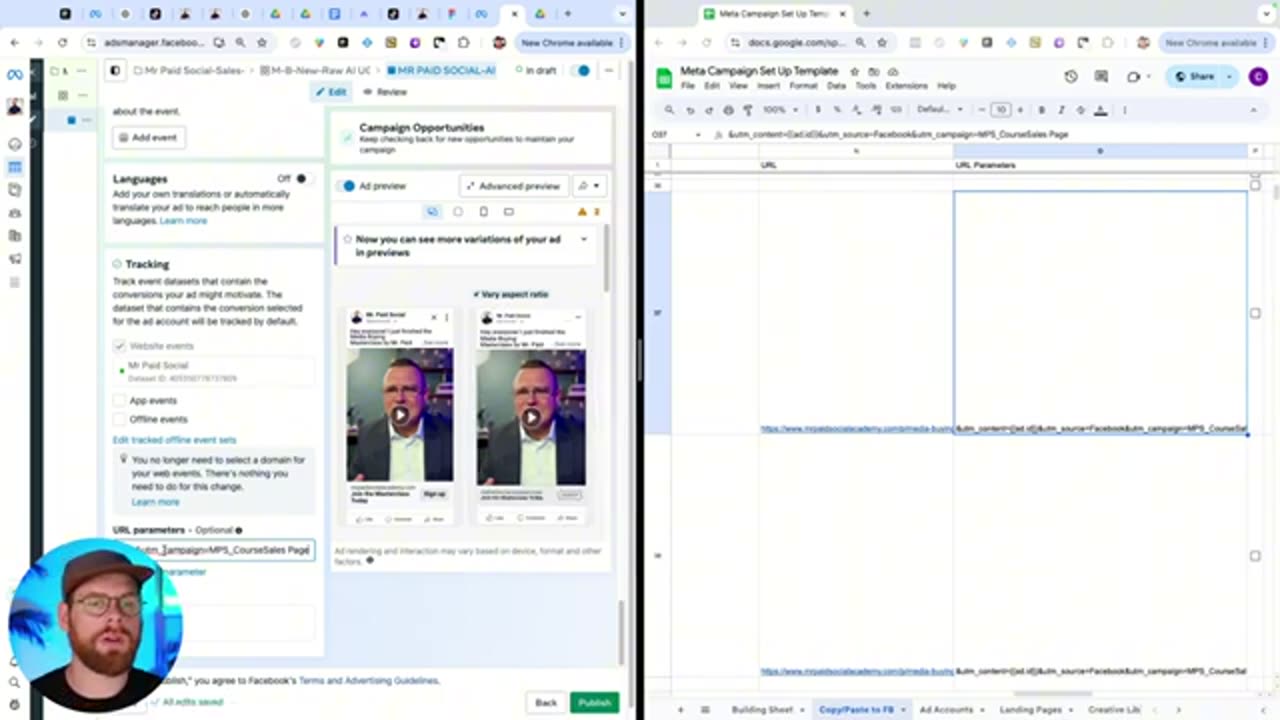
Task: Open the purple C account avatar in Sheets
Action: (x=1258, y=77)
